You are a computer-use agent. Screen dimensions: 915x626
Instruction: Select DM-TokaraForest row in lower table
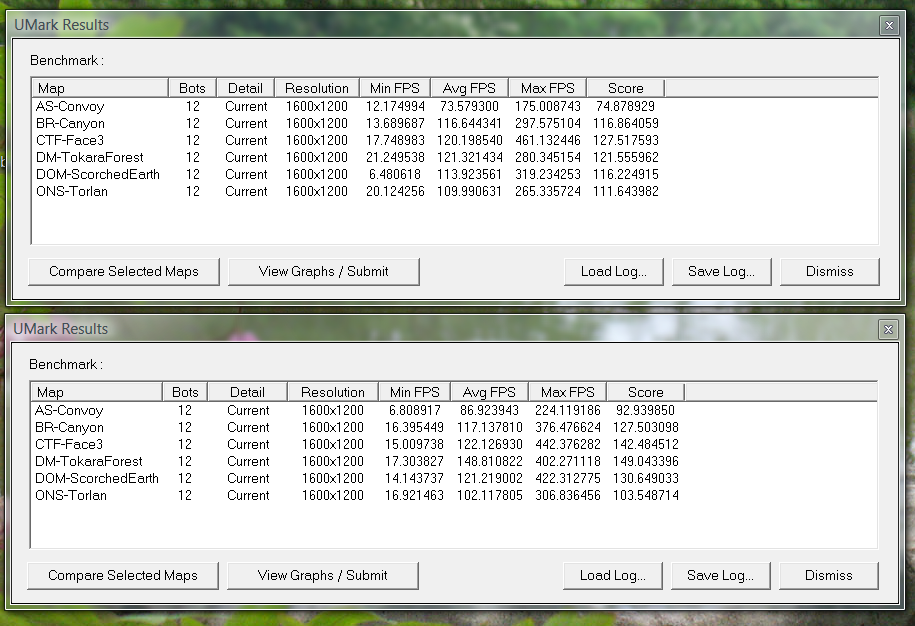click(357, 461)
